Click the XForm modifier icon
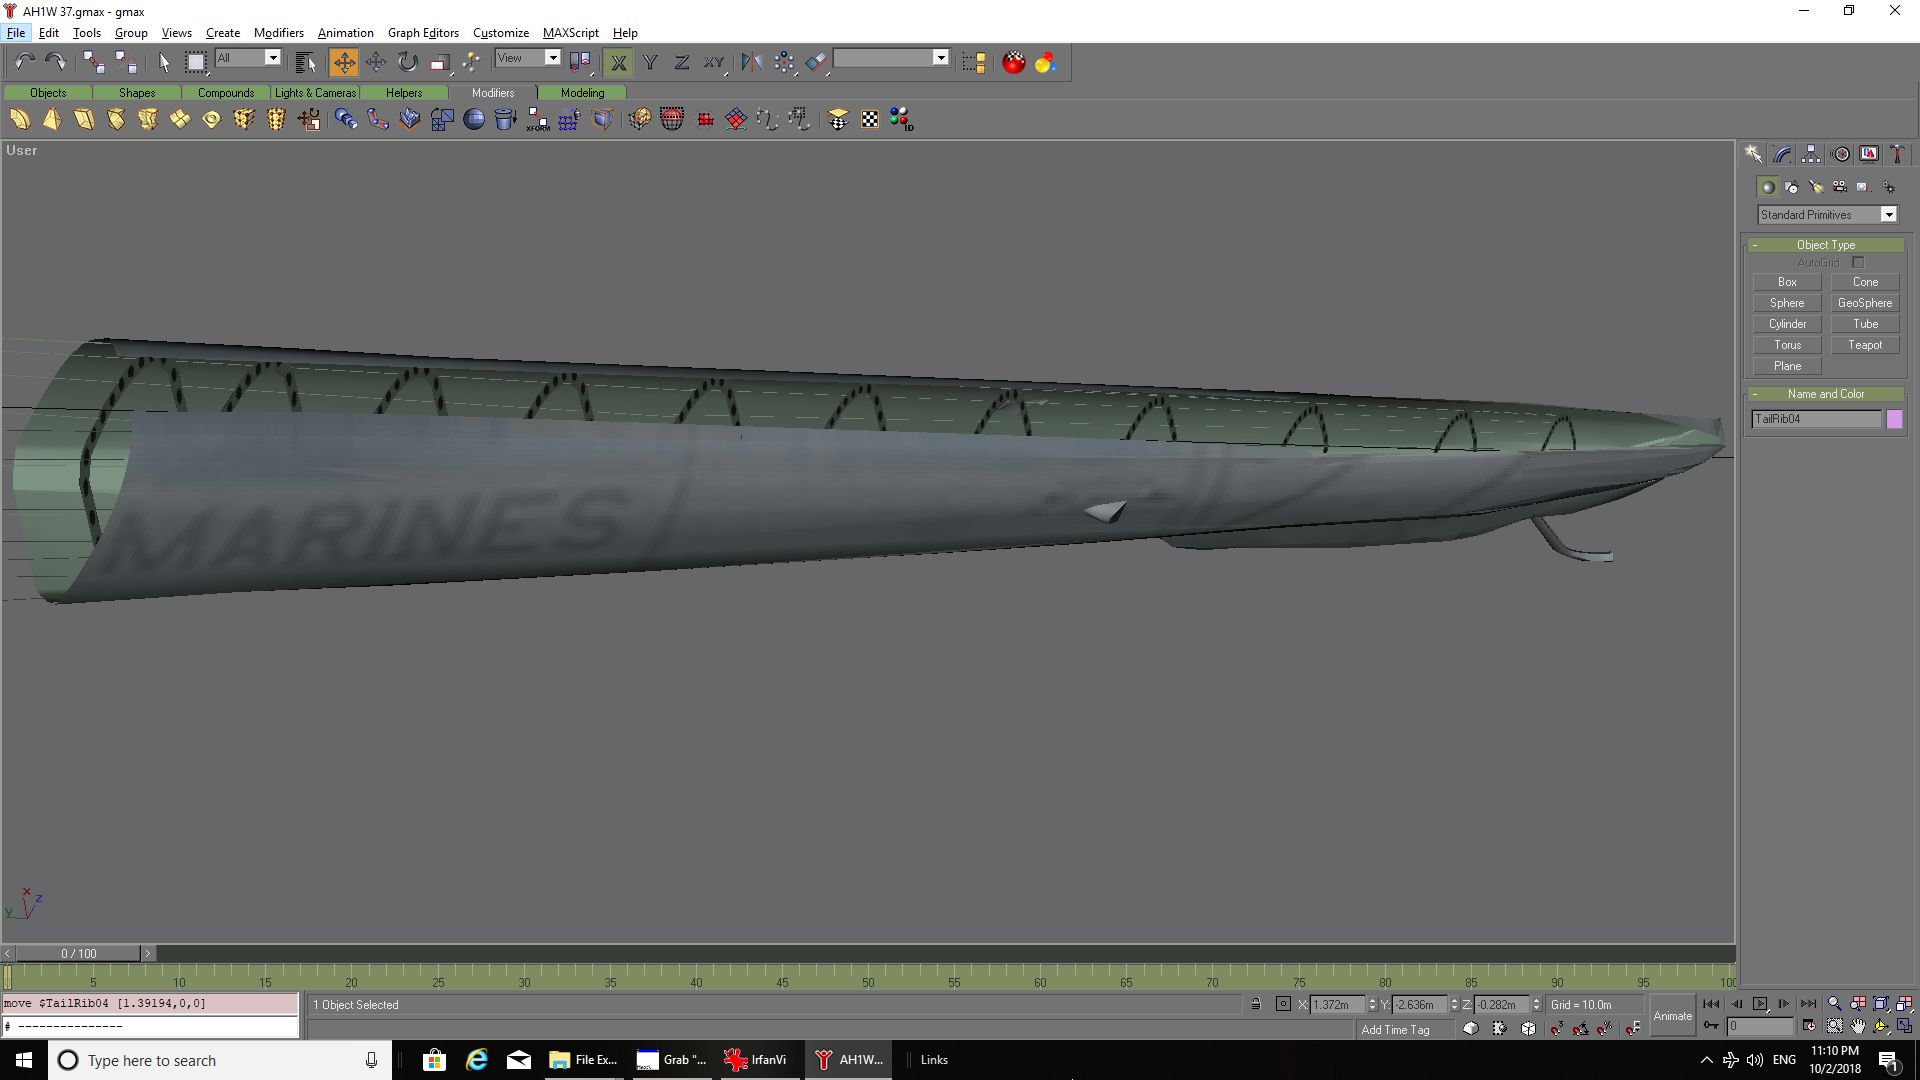 tap(538, 120)
